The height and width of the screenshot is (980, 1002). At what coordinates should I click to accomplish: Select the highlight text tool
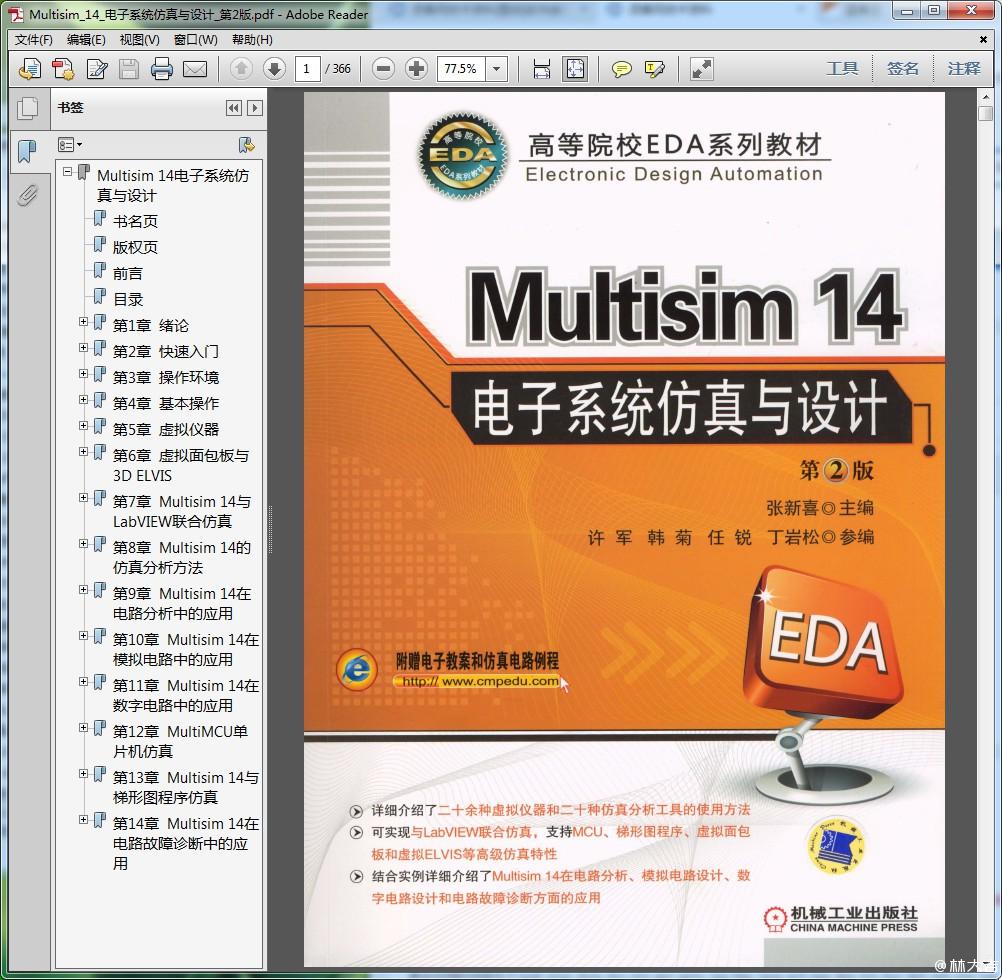655,69
